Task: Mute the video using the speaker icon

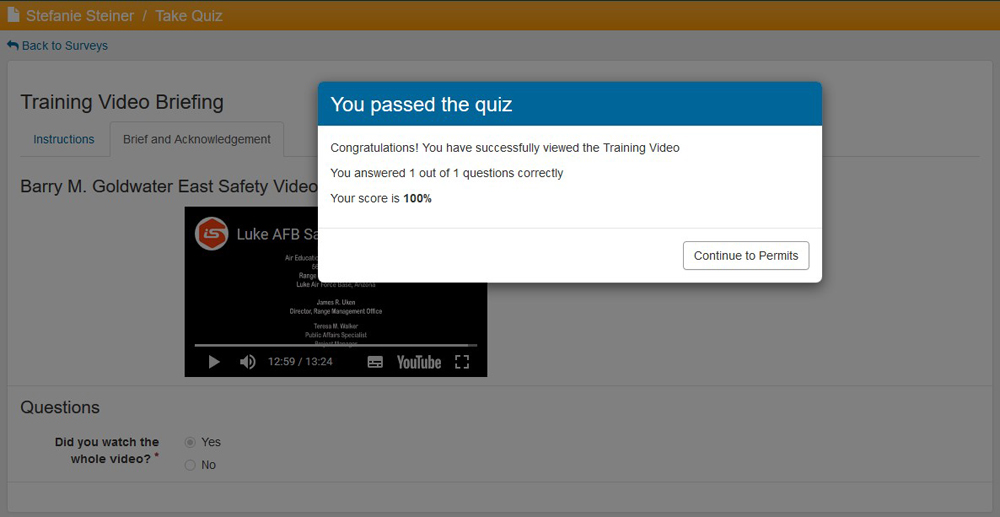Action: [x=247, y=362]
